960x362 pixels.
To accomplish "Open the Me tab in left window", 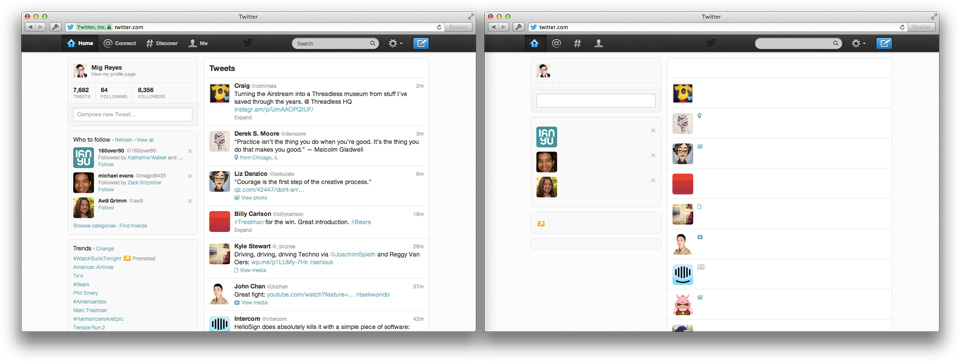I will pyautogui.click(x=198, y=43).
